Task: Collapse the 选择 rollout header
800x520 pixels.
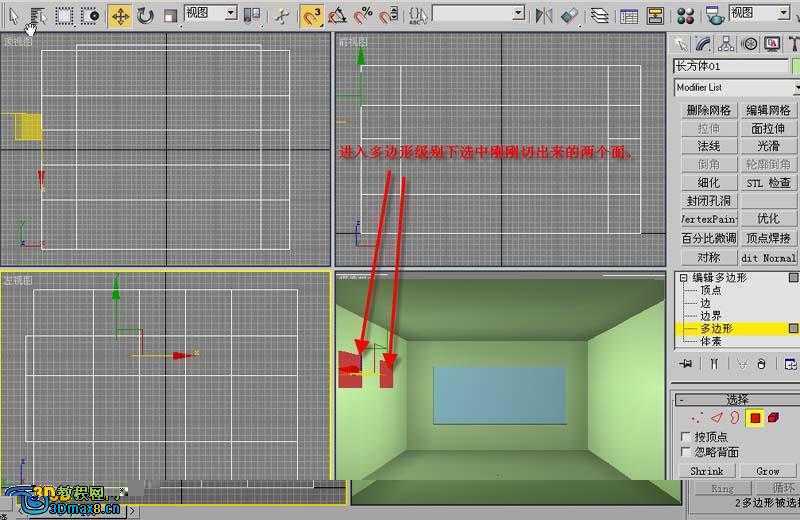Action: pyautogui.click(x=737, y=399)
